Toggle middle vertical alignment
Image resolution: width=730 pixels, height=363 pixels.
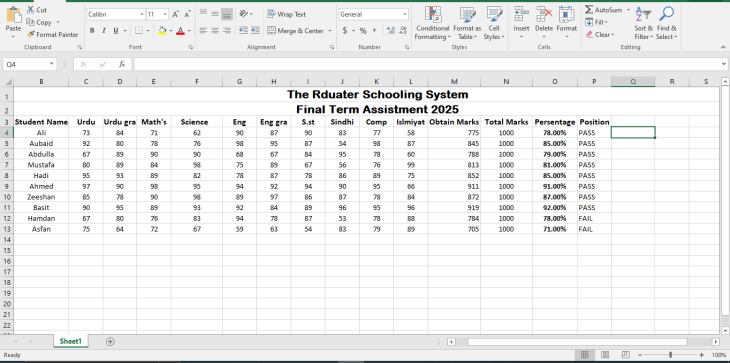[215, 14]
